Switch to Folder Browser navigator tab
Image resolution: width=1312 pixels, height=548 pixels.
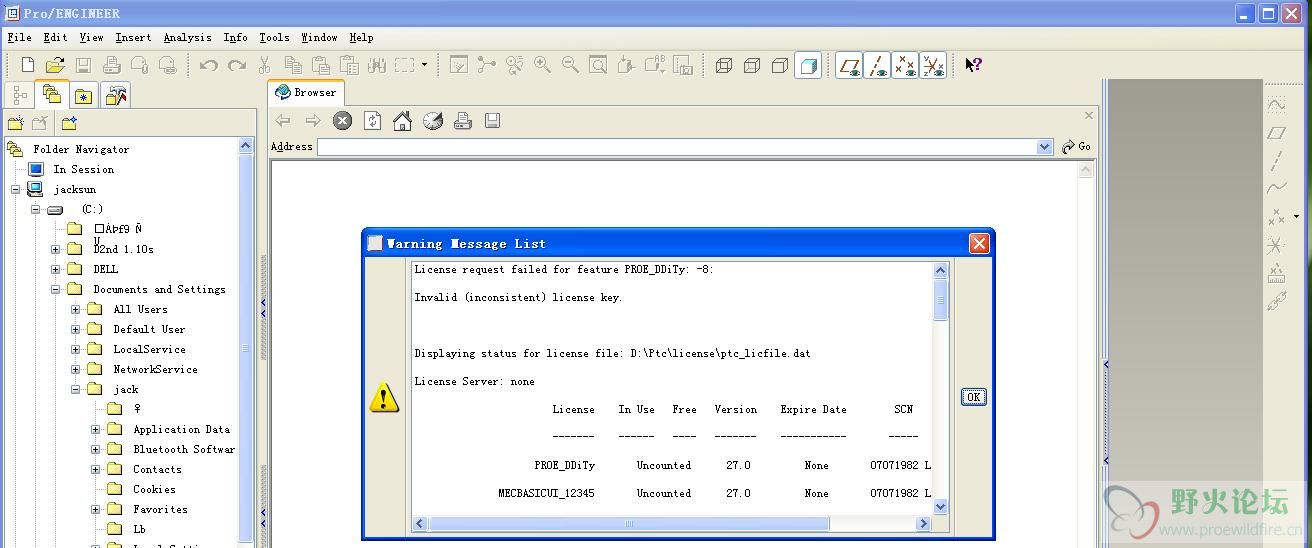[x=52, y=95]
